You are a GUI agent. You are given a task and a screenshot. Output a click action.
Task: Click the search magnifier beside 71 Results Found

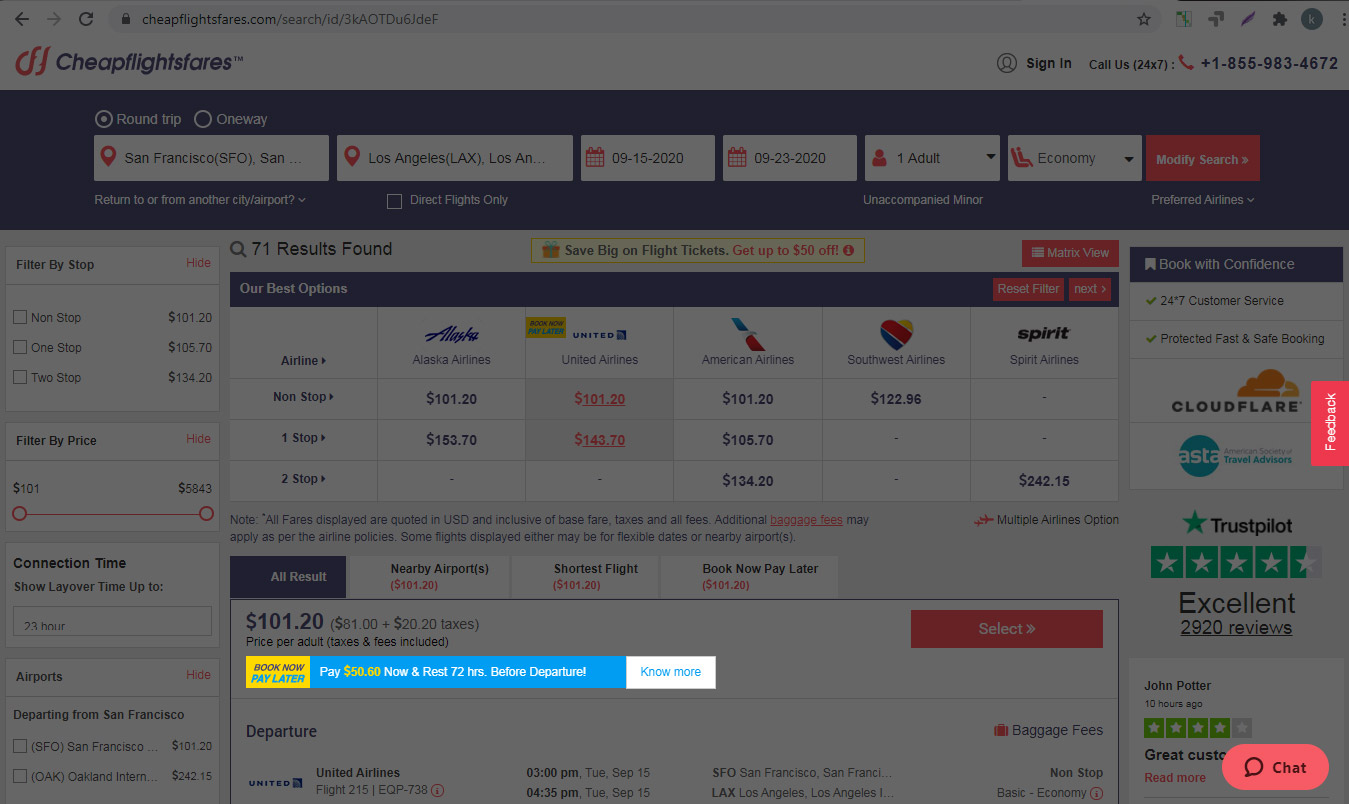pos(238,249)
